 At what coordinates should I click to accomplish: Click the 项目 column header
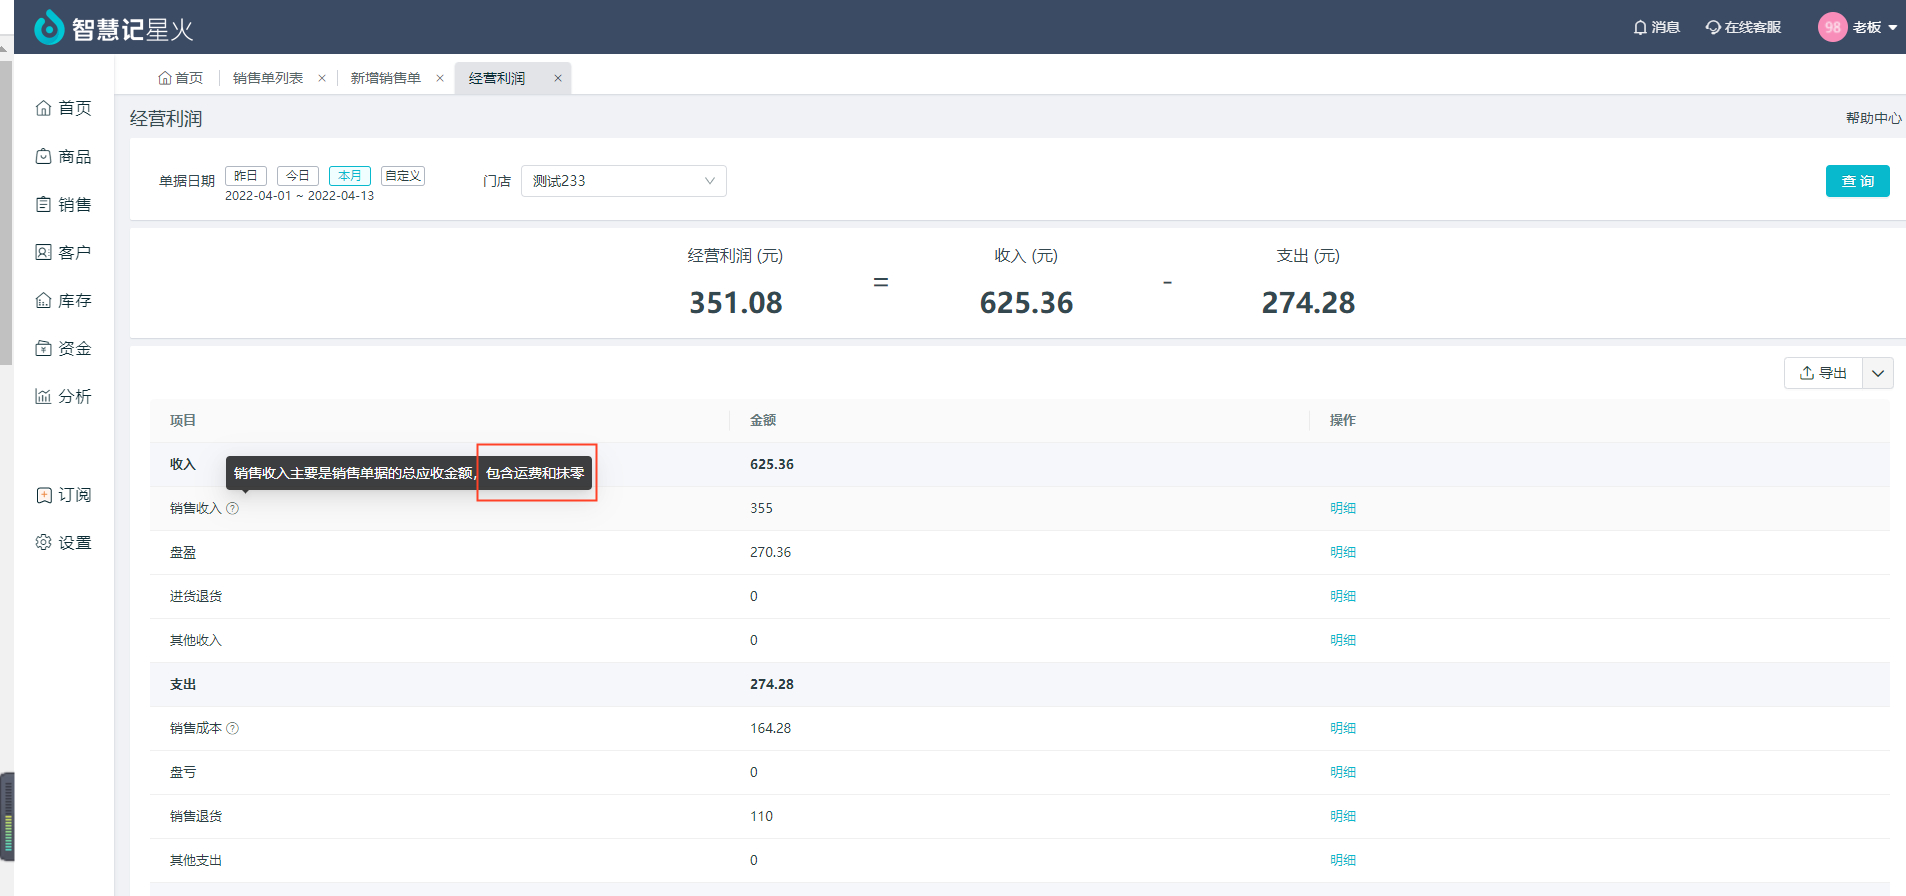click(183, 420)
